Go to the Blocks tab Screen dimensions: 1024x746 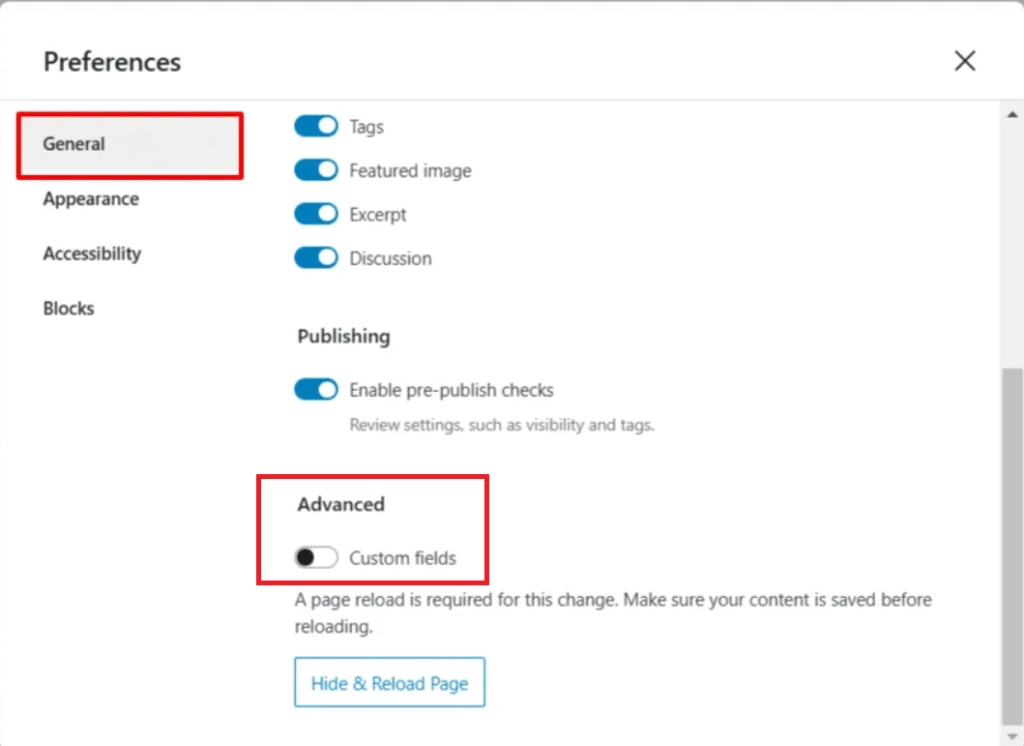[69, 308]
